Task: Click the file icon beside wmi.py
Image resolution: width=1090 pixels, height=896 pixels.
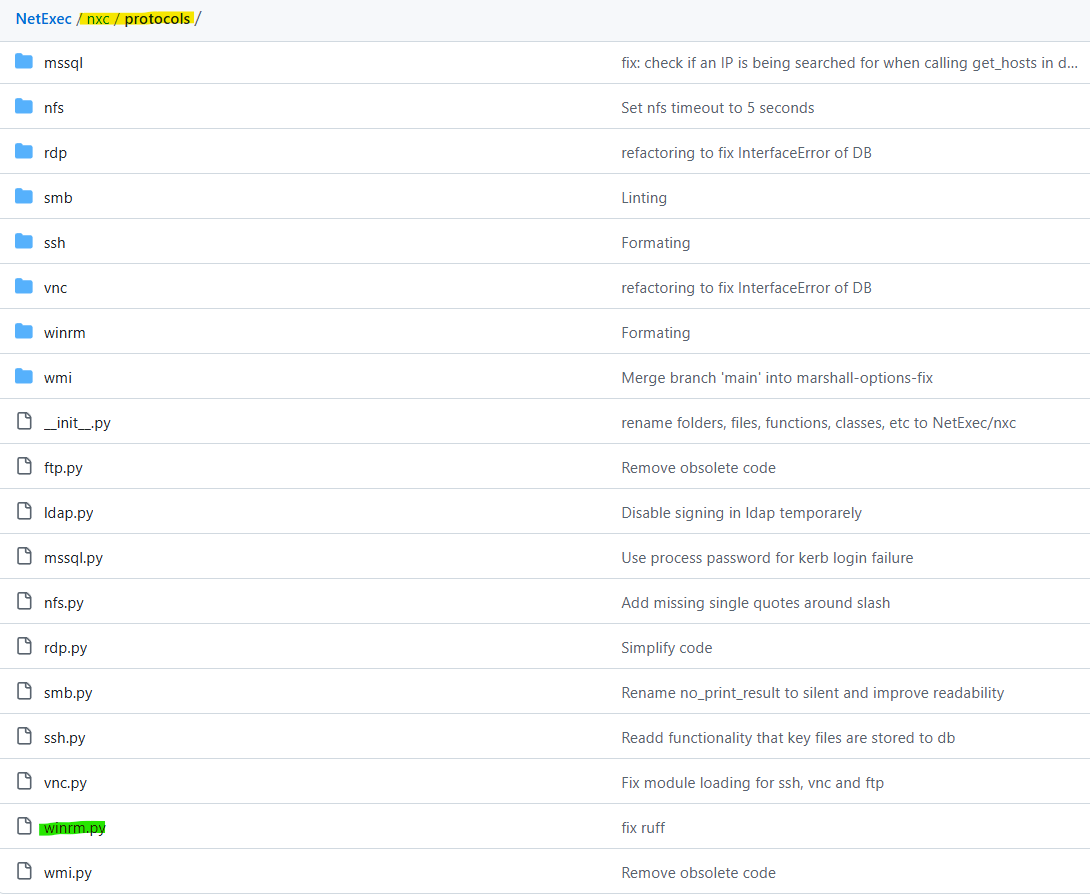Action: (24, 872)
